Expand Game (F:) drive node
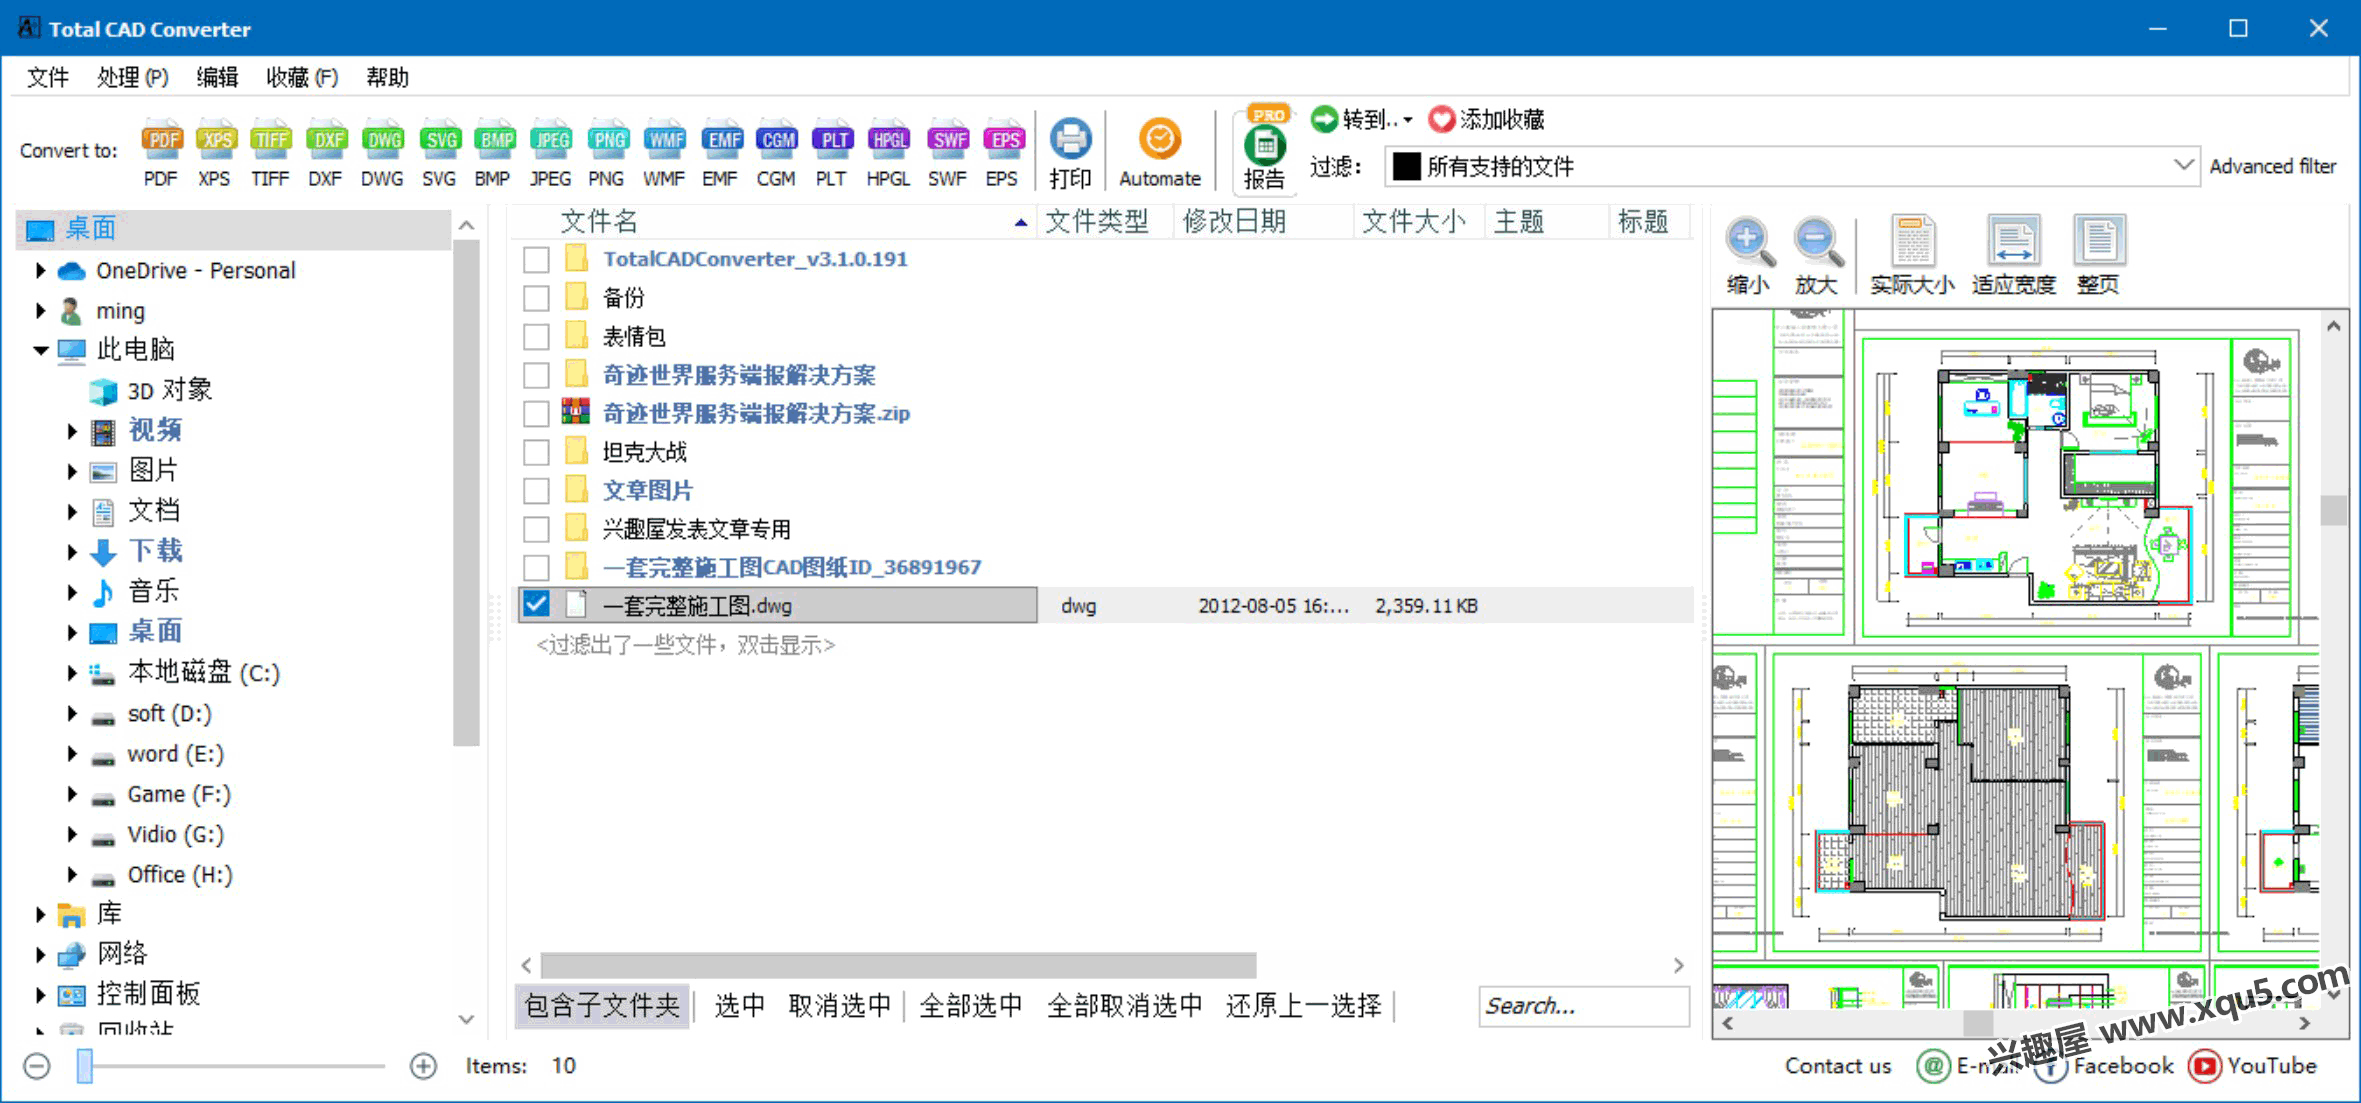 72,794
